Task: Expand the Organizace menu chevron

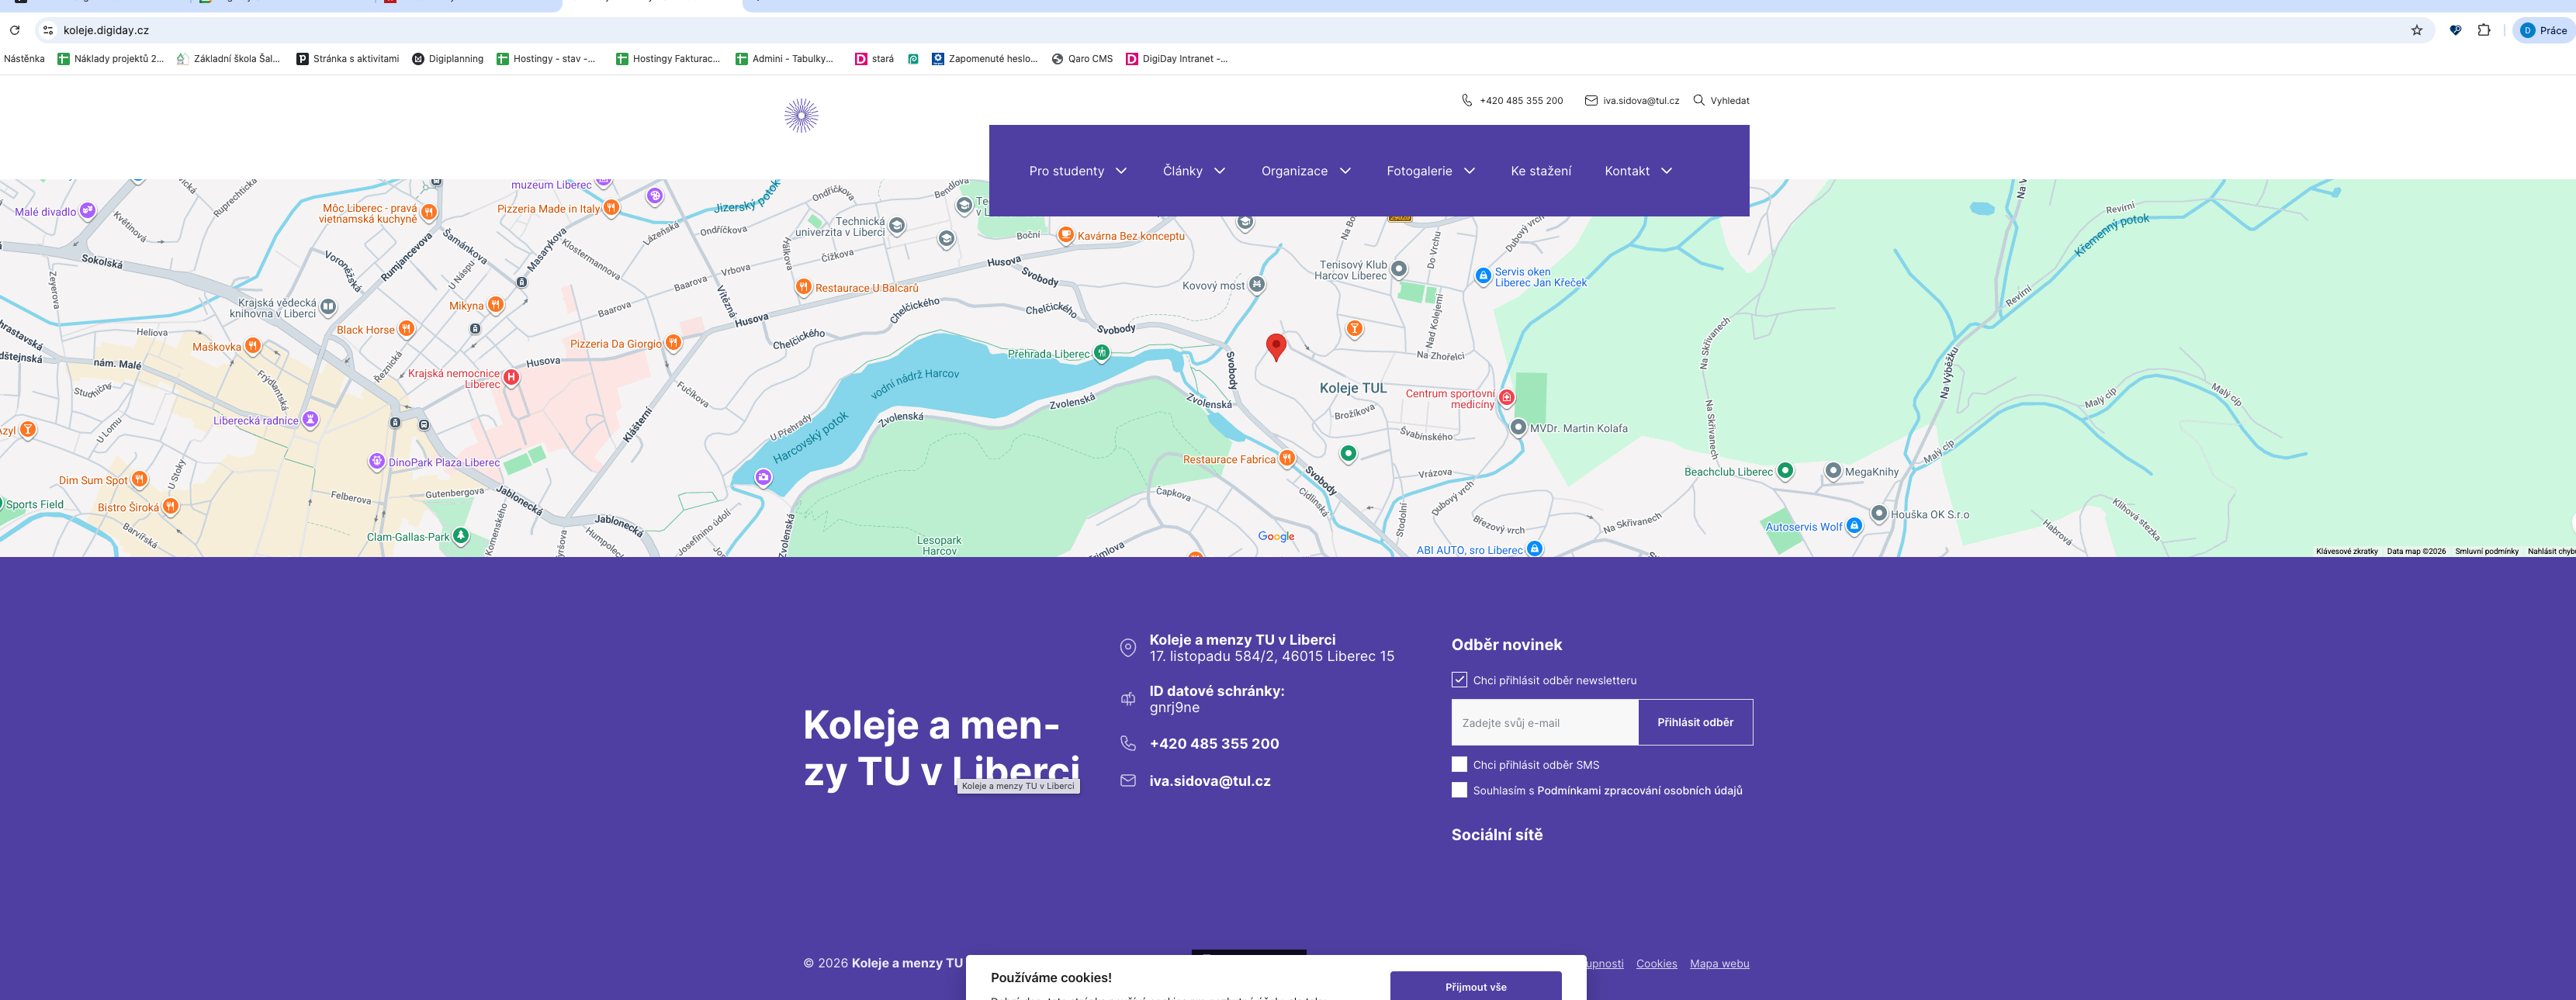Action: pyautogui.click(x=1345, y=171)
